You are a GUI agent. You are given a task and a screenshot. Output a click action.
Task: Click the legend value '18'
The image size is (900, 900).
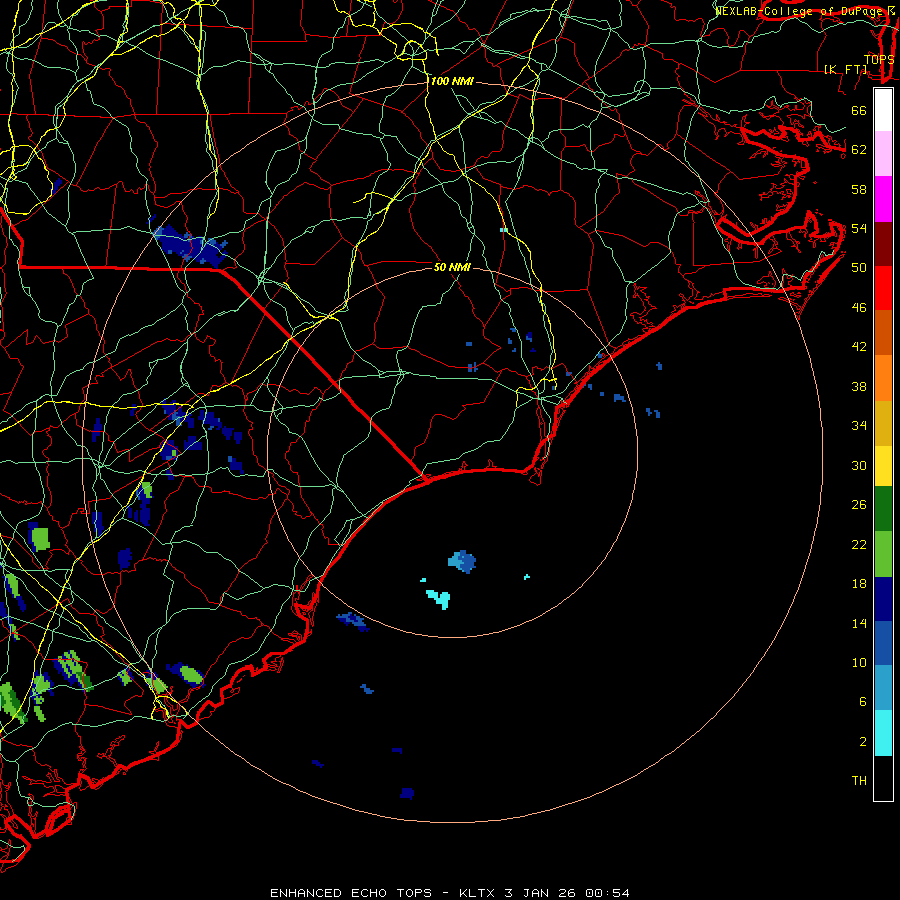859,584
